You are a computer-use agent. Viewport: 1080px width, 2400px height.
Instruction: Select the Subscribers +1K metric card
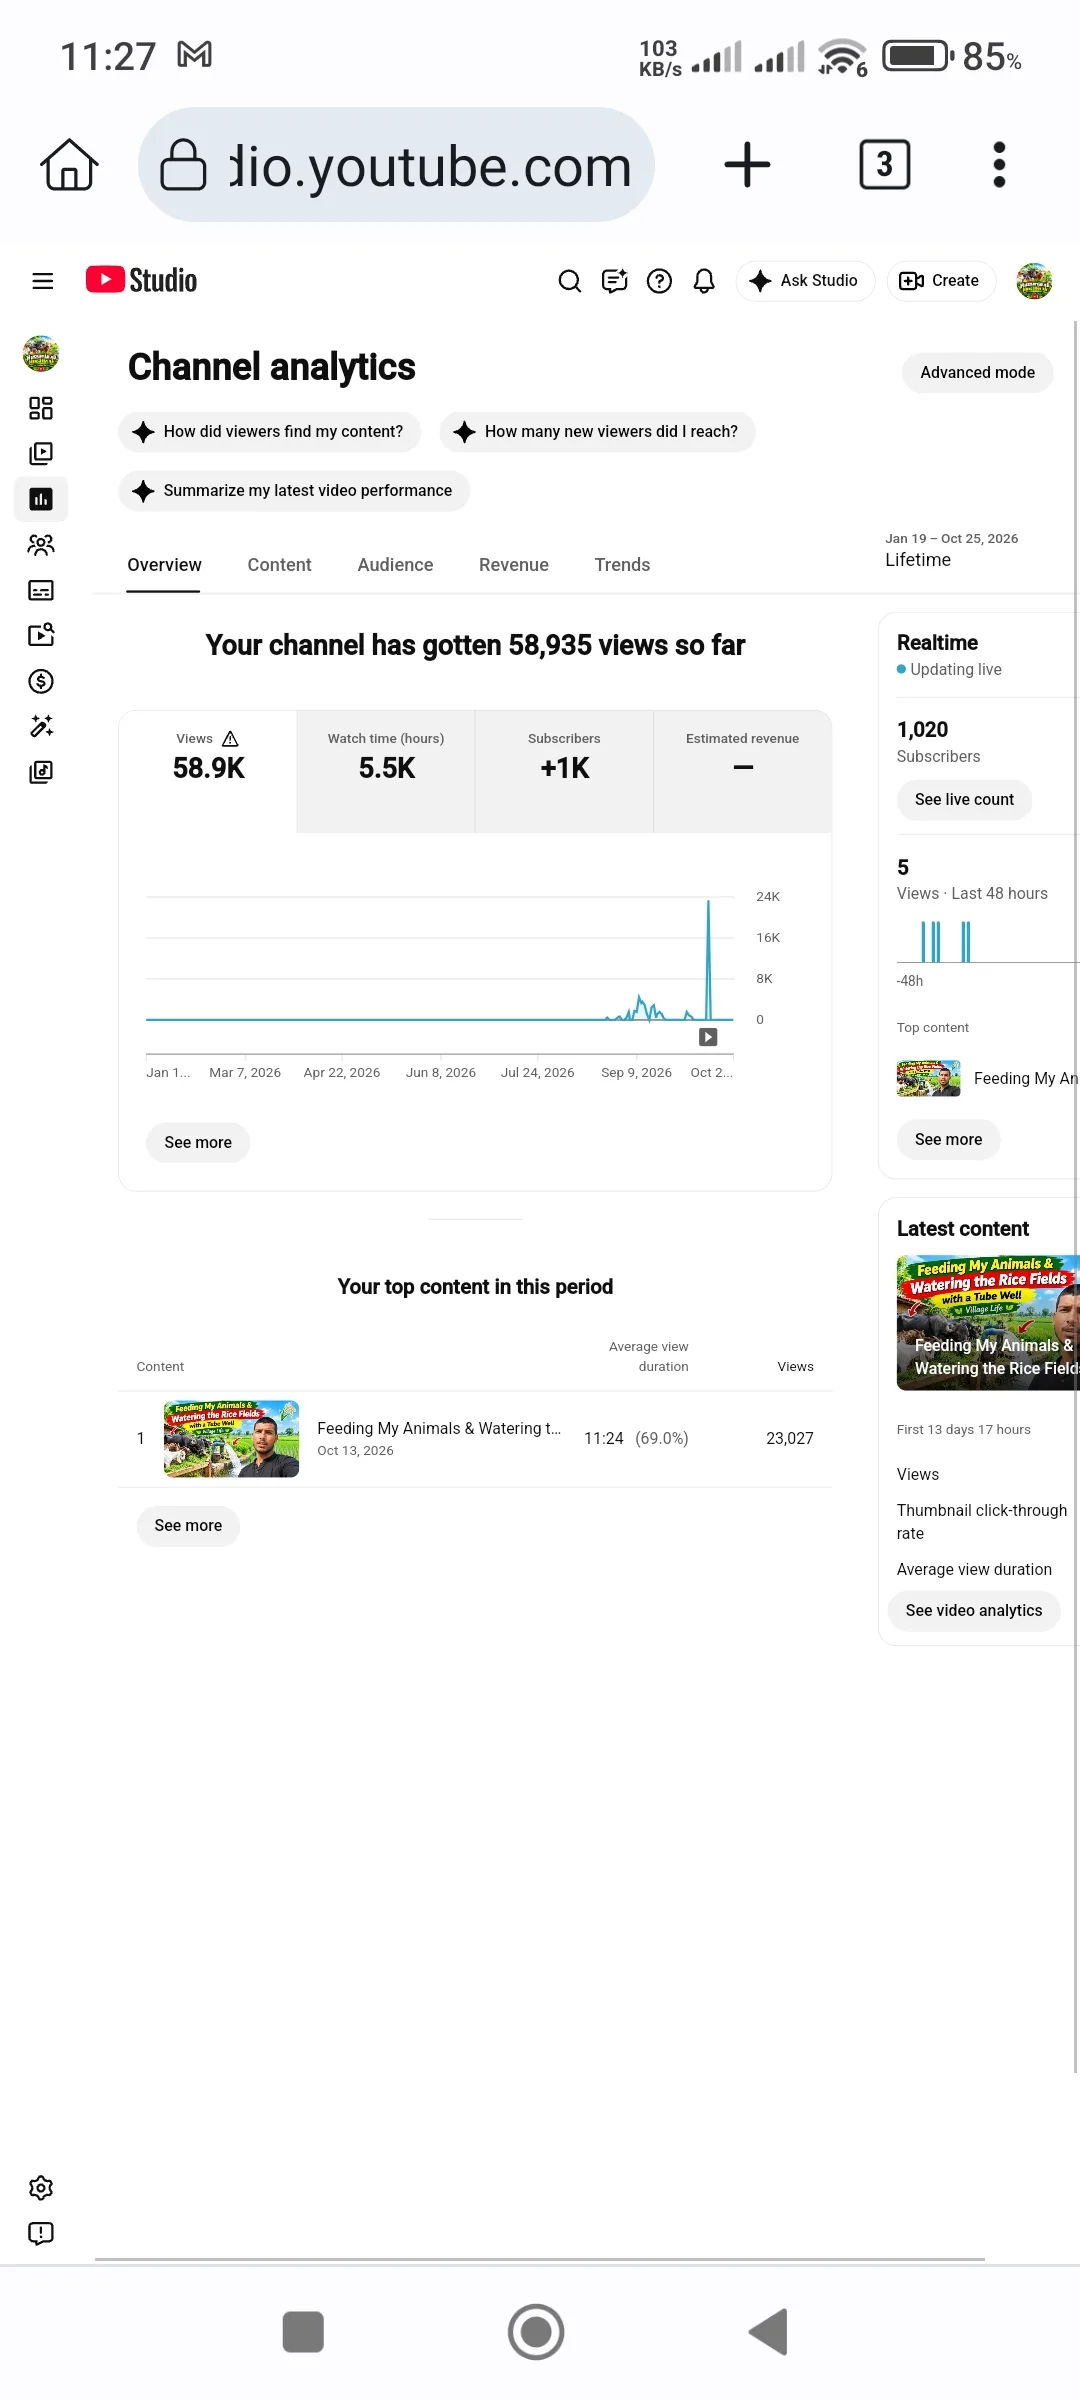pos(564,771)
